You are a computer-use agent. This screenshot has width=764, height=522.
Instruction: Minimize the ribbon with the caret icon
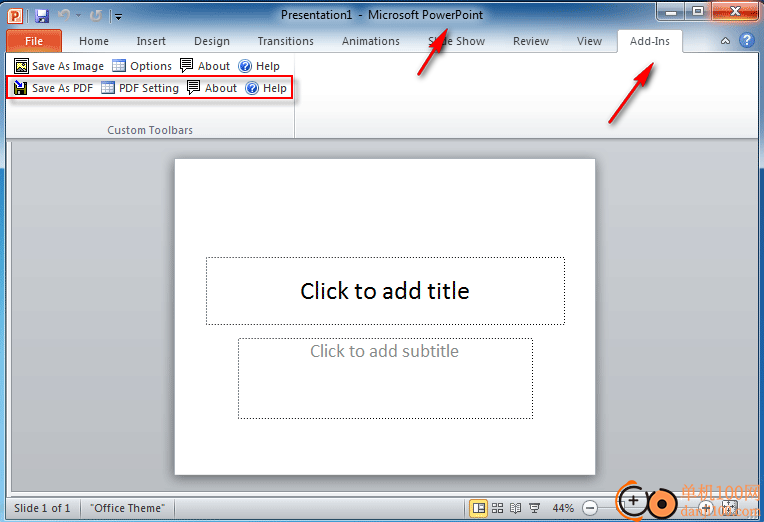pos(725,41)
